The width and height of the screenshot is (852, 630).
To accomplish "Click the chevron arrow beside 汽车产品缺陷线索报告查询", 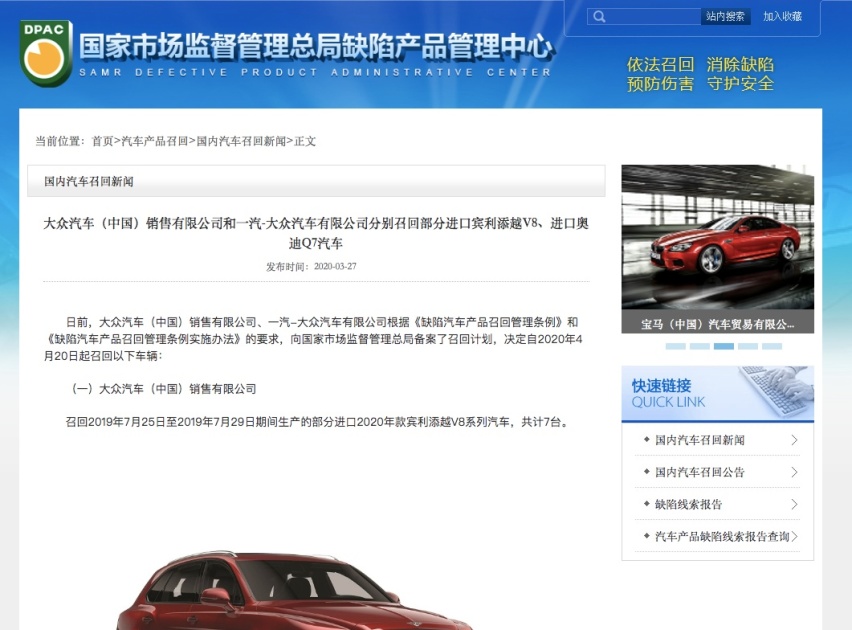I will (794, 537).
